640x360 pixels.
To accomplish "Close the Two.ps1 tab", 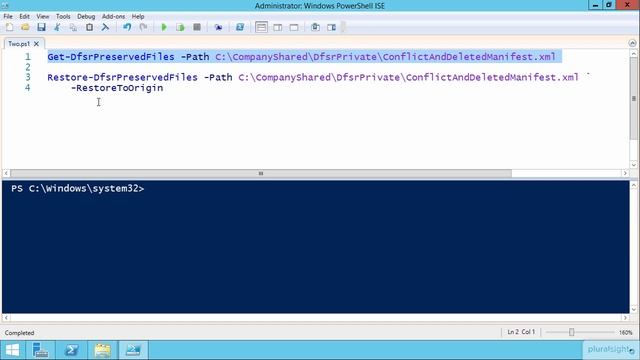I will point(36,44).
